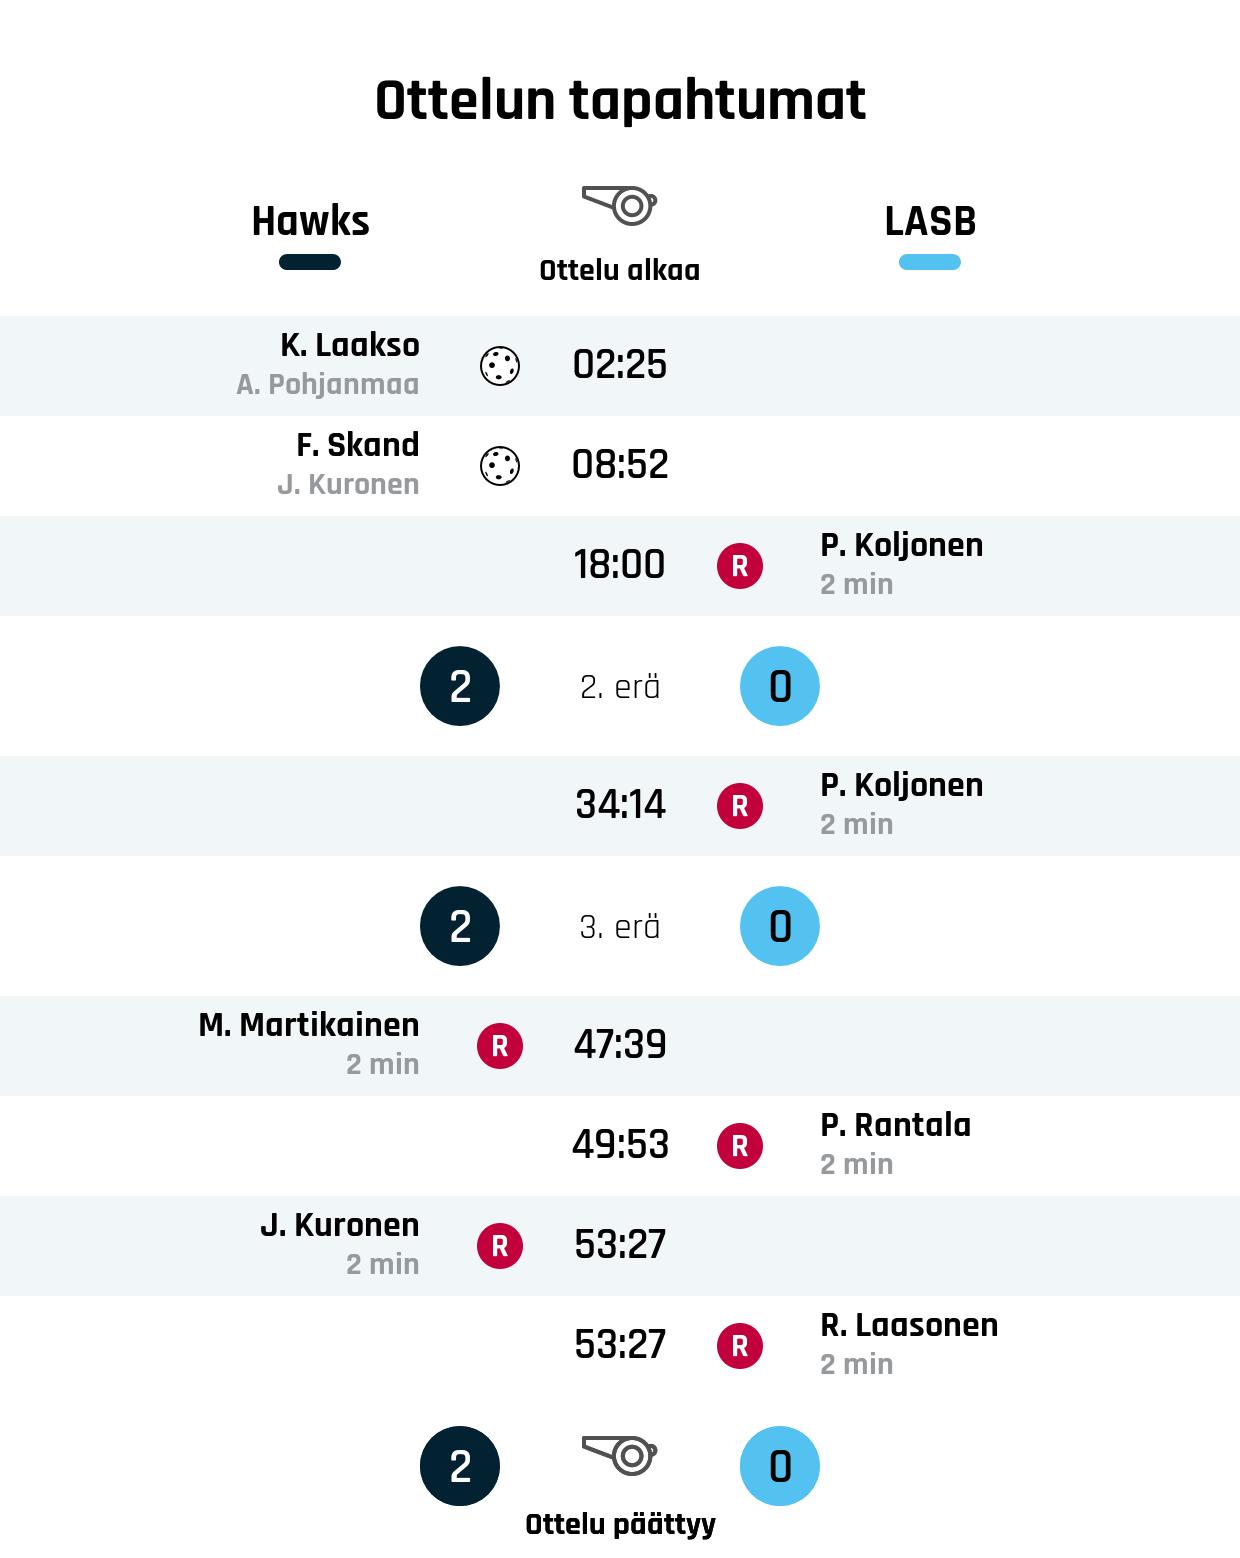Click M. Martikainen's red penalty icon

[500, 1046]
